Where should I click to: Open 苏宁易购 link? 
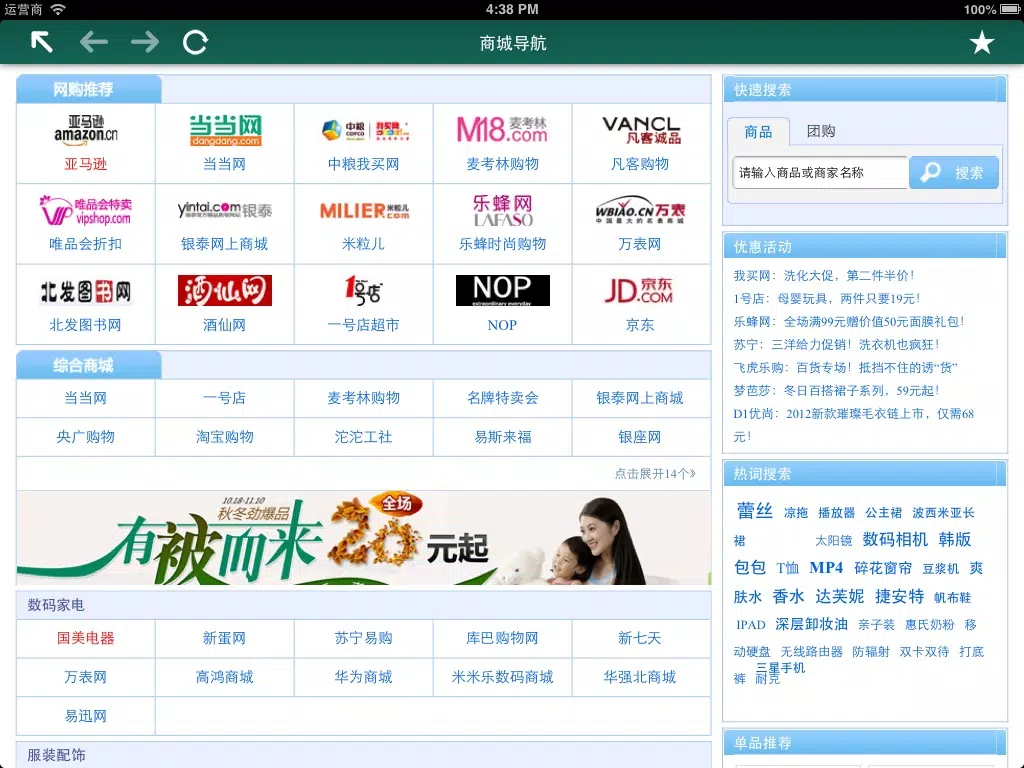pyautogui.click(x=364, y=639)
